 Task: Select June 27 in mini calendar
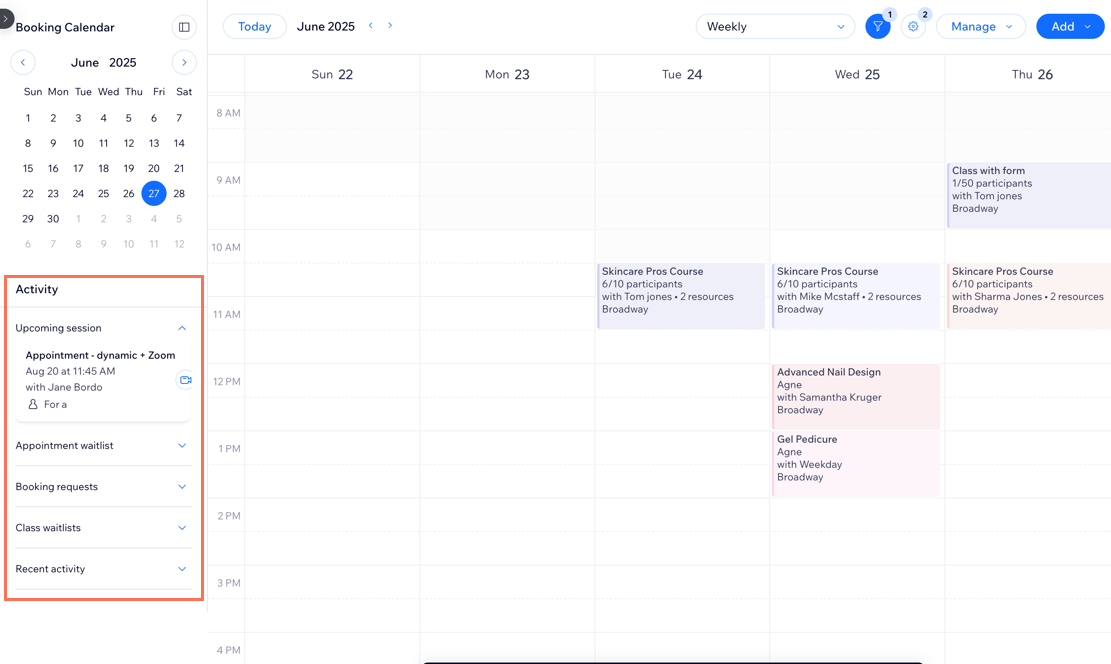coord(154,194)
